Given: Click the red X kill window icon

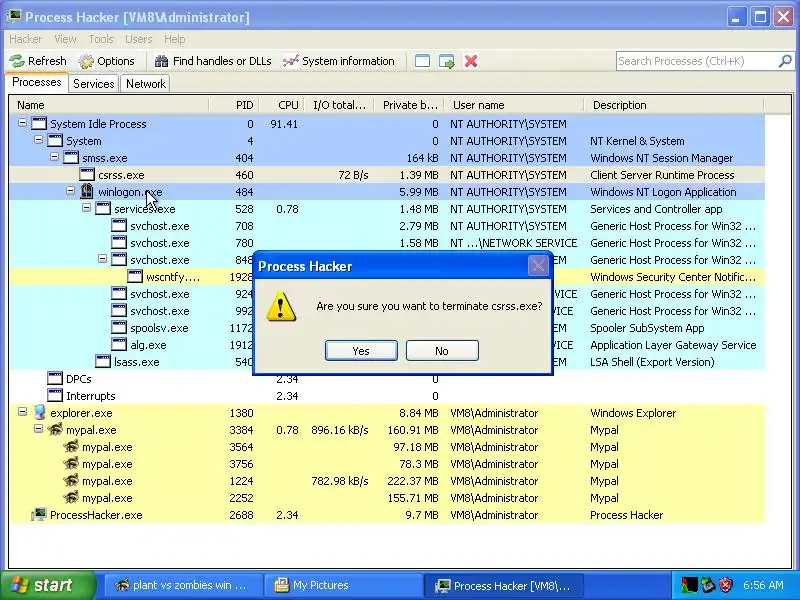Looking at the screenshot, I should 471,61.
